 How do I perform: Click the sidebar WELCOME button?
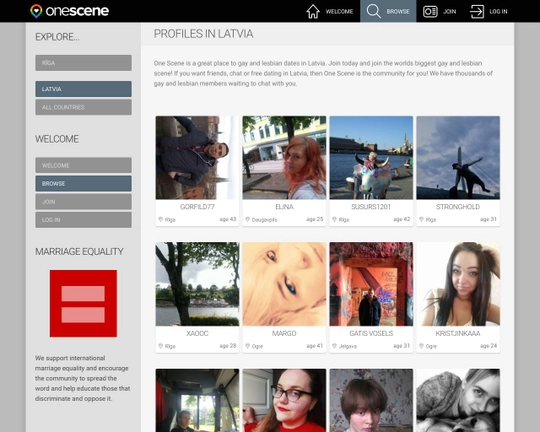[83, 165]
